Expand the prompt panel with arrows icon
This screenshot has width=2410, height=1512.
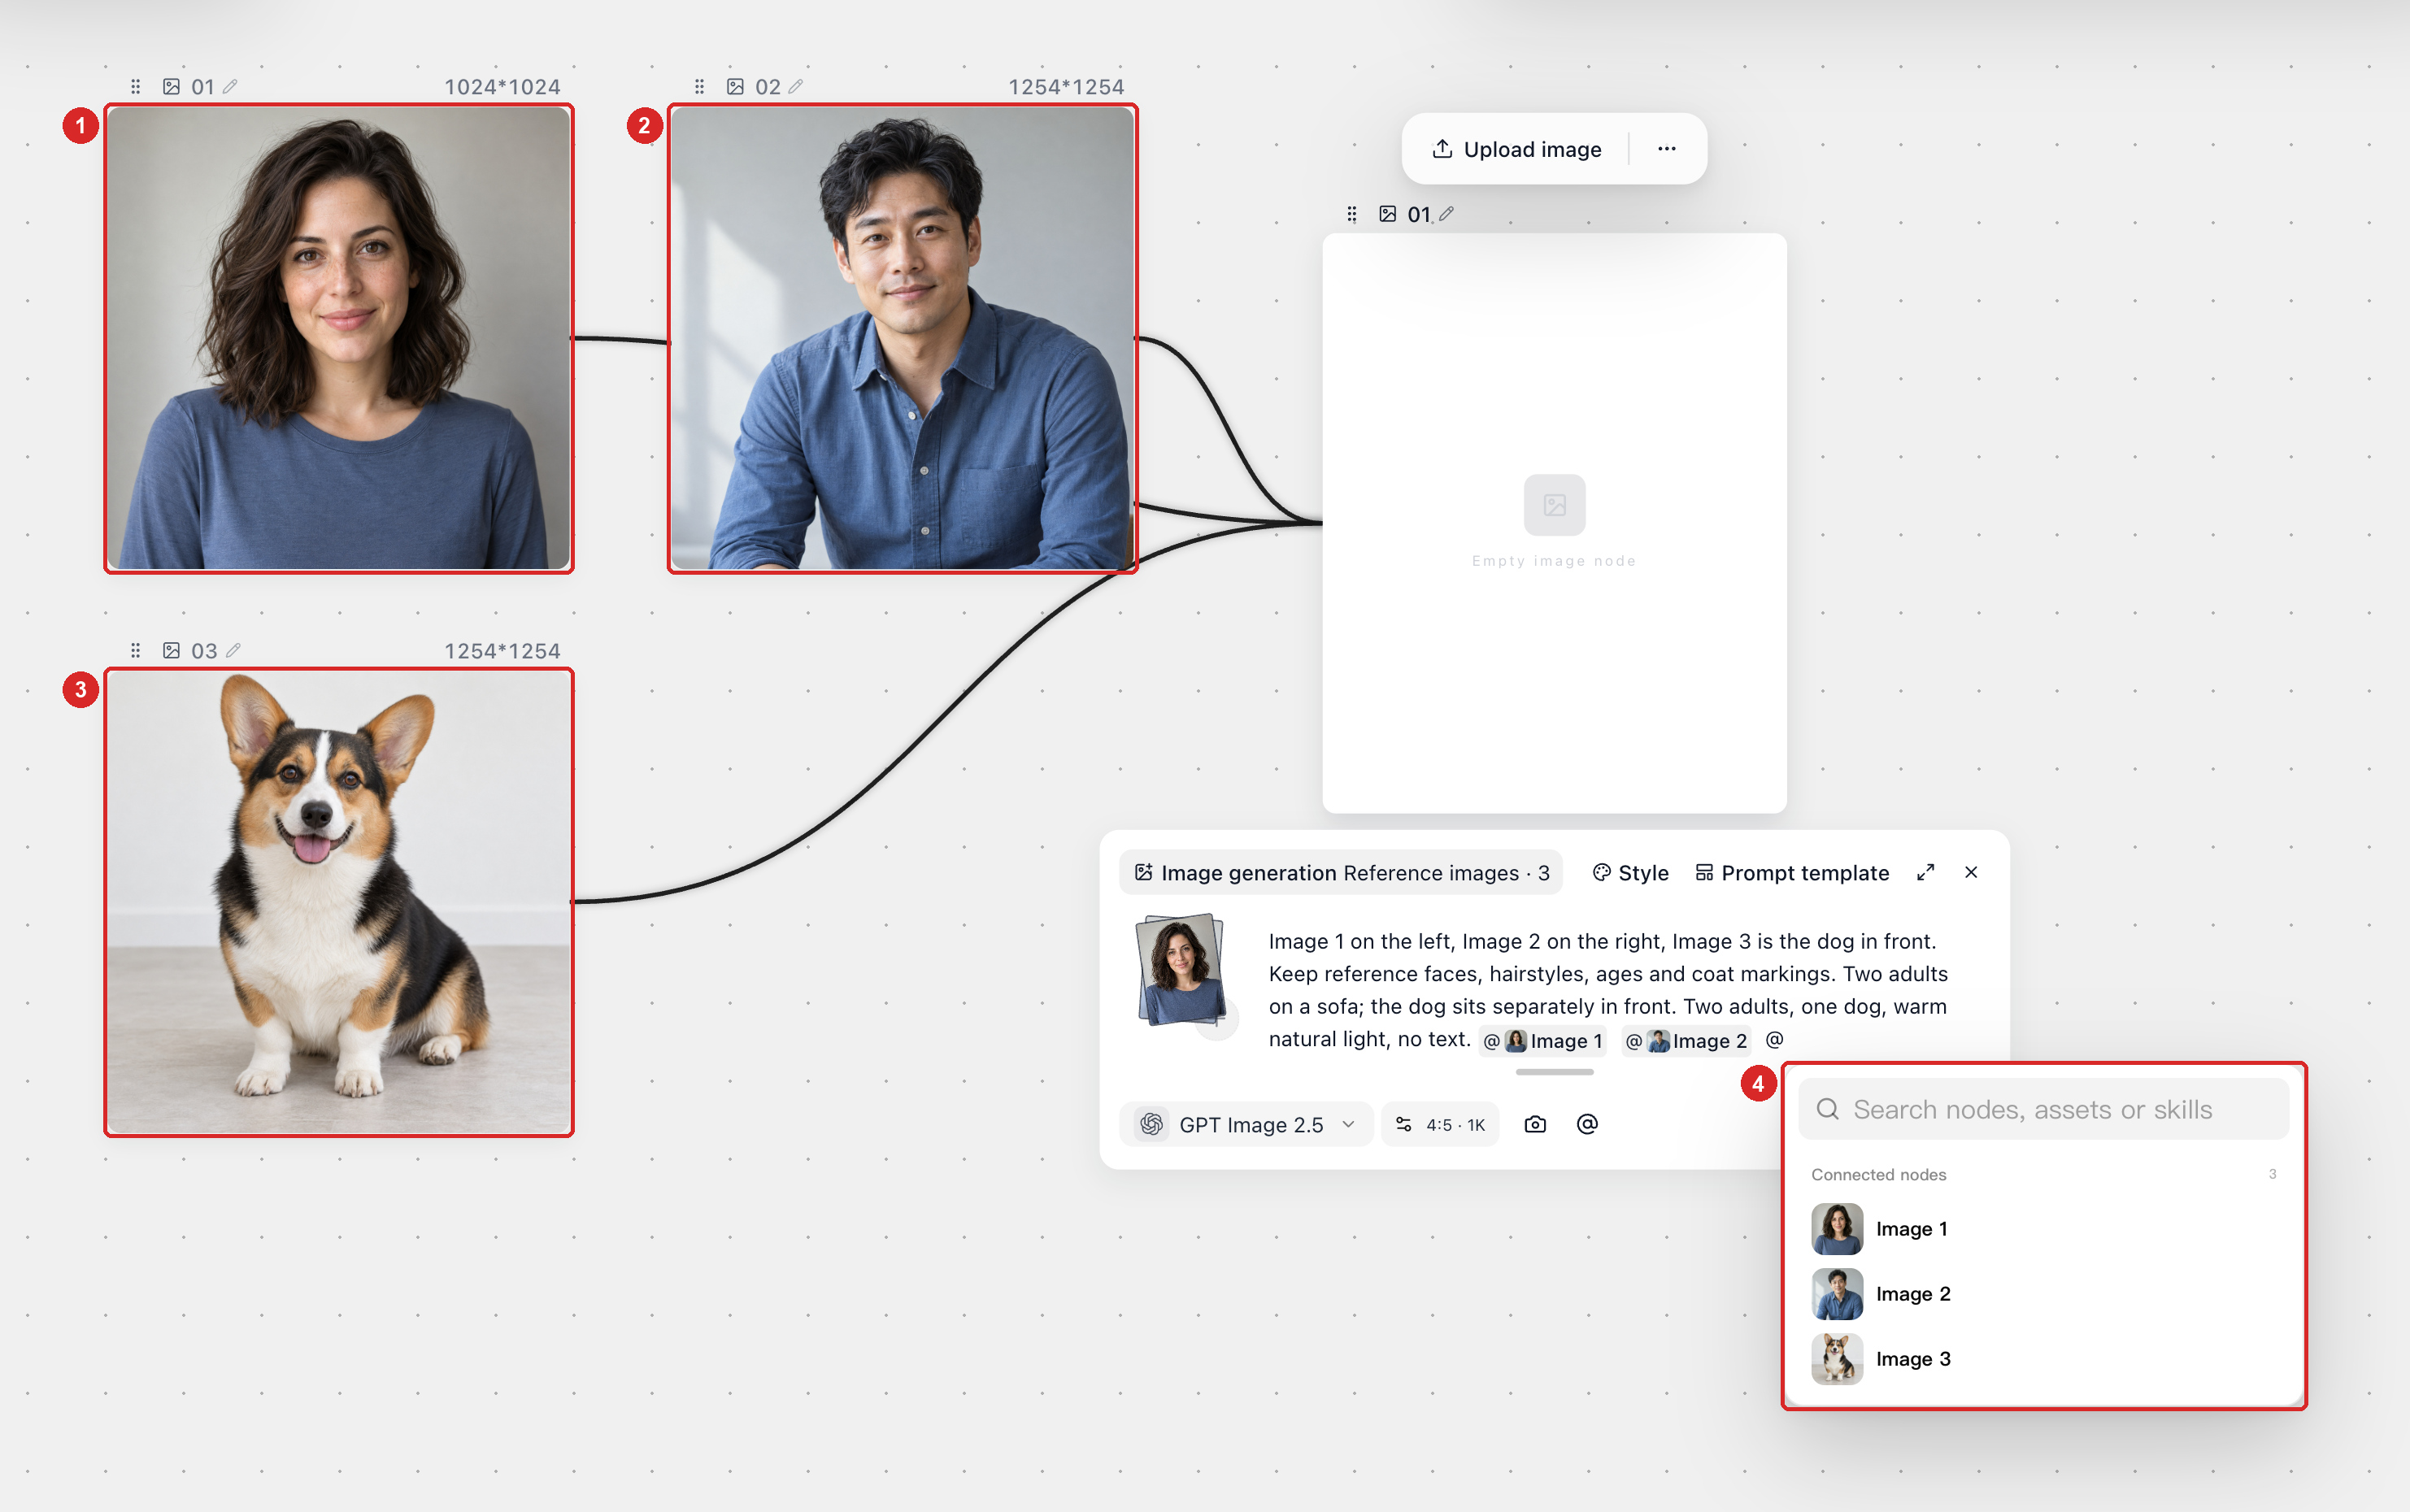[x=1925, y=873]
